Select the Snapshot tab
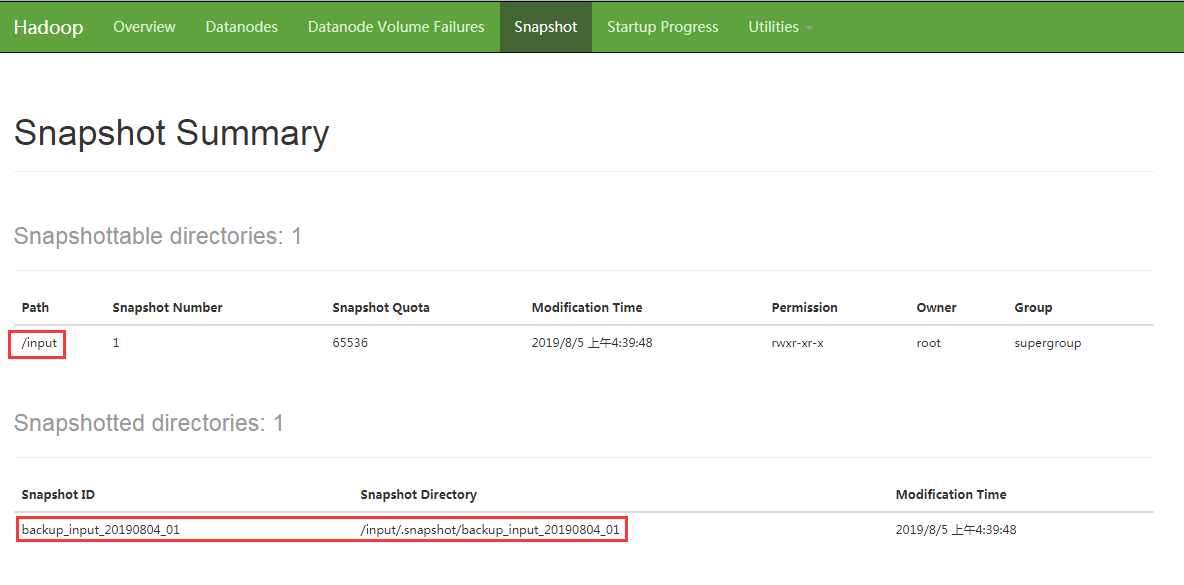Viewport: 1184px width, 585px height. (x=546, y=27)
